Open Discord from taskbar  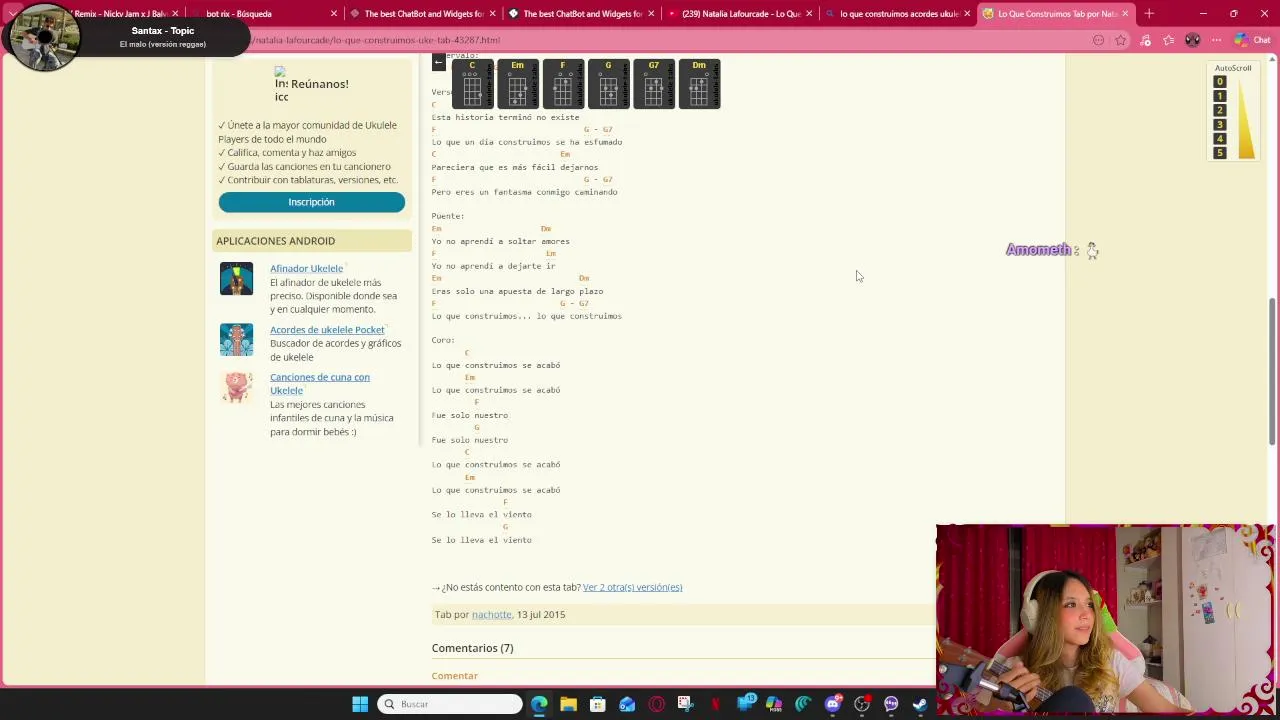[832, 704]
